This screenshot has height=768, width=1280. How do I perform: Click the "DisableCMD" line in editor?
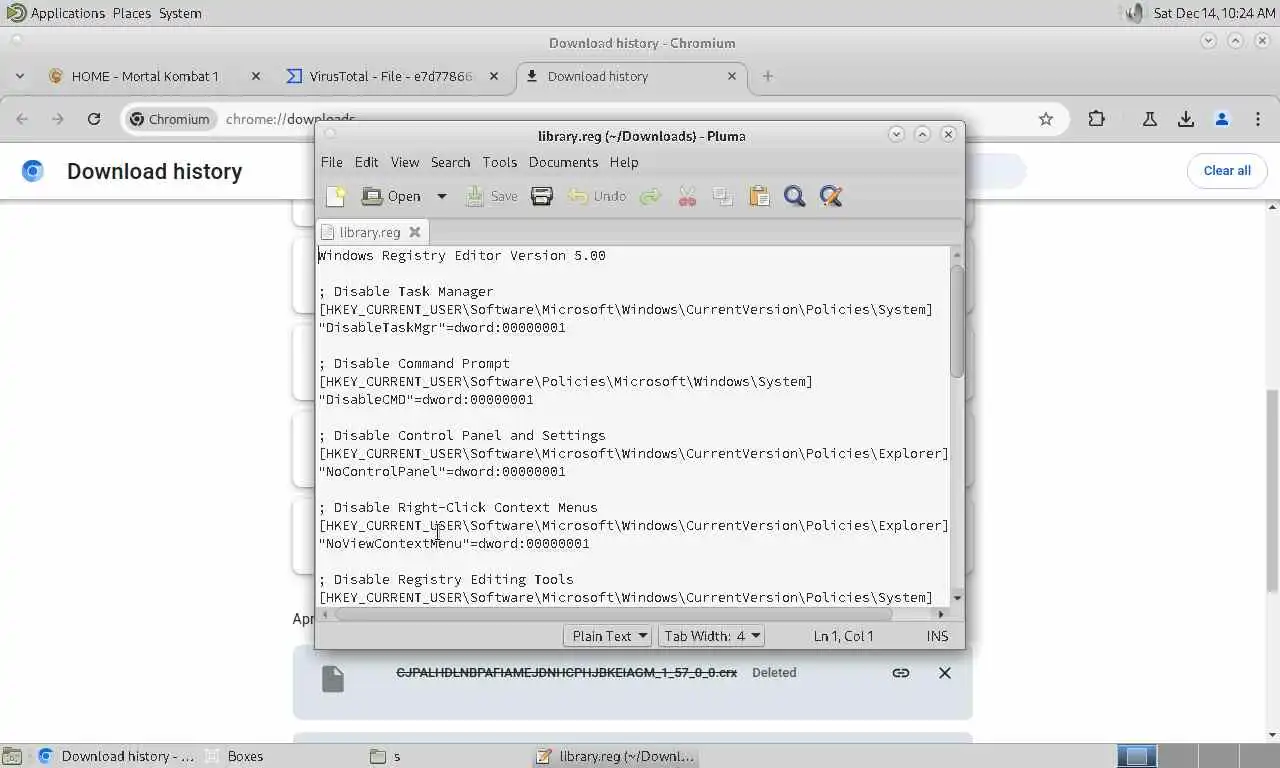click(426, 399)
